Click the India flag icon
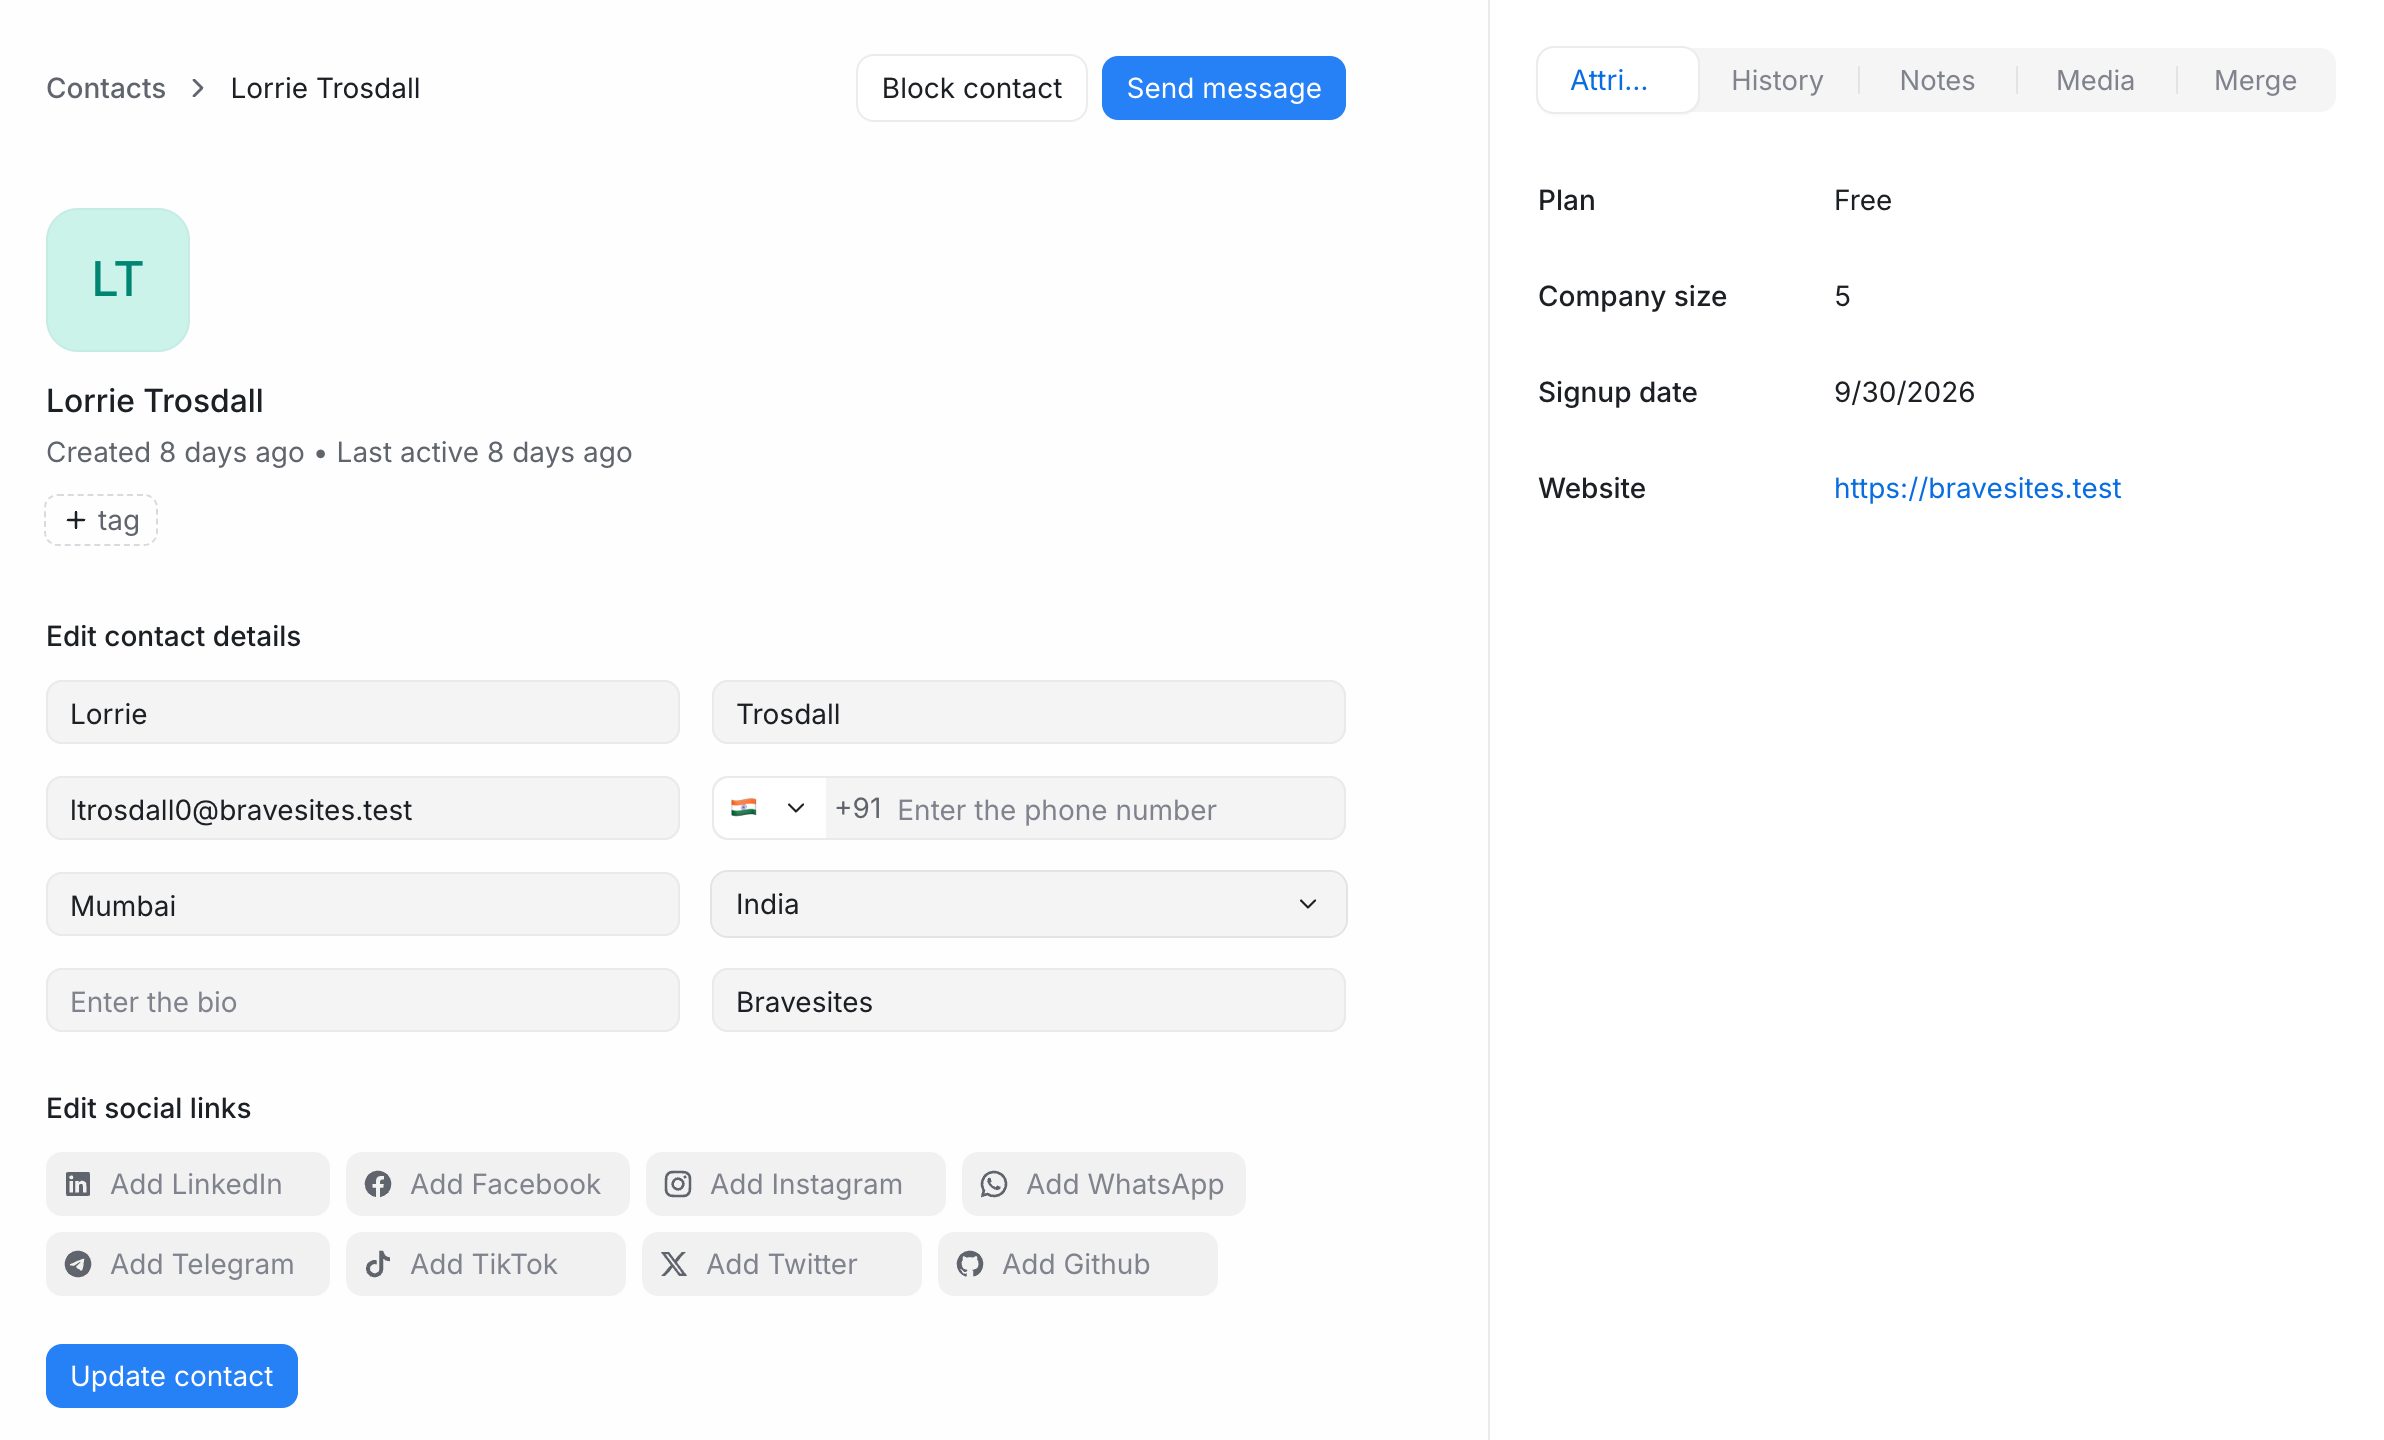Viewport: 2384px width, 1440px height. [744, 808]
